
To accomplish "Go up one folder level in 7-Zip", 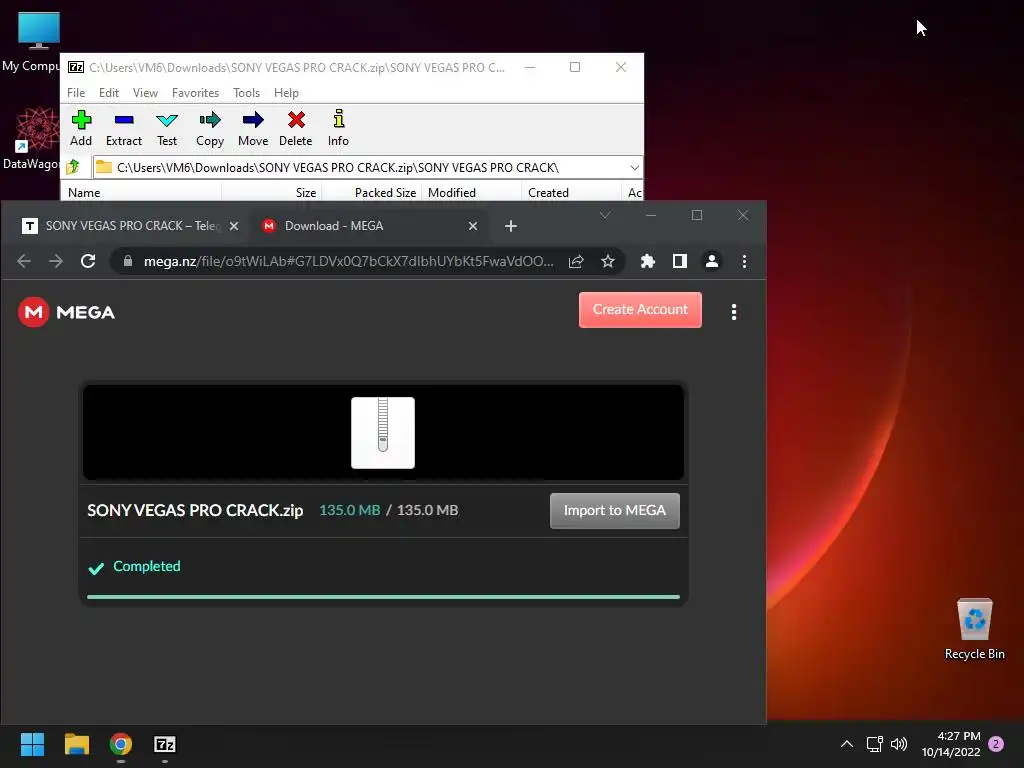I will (73, 167).
